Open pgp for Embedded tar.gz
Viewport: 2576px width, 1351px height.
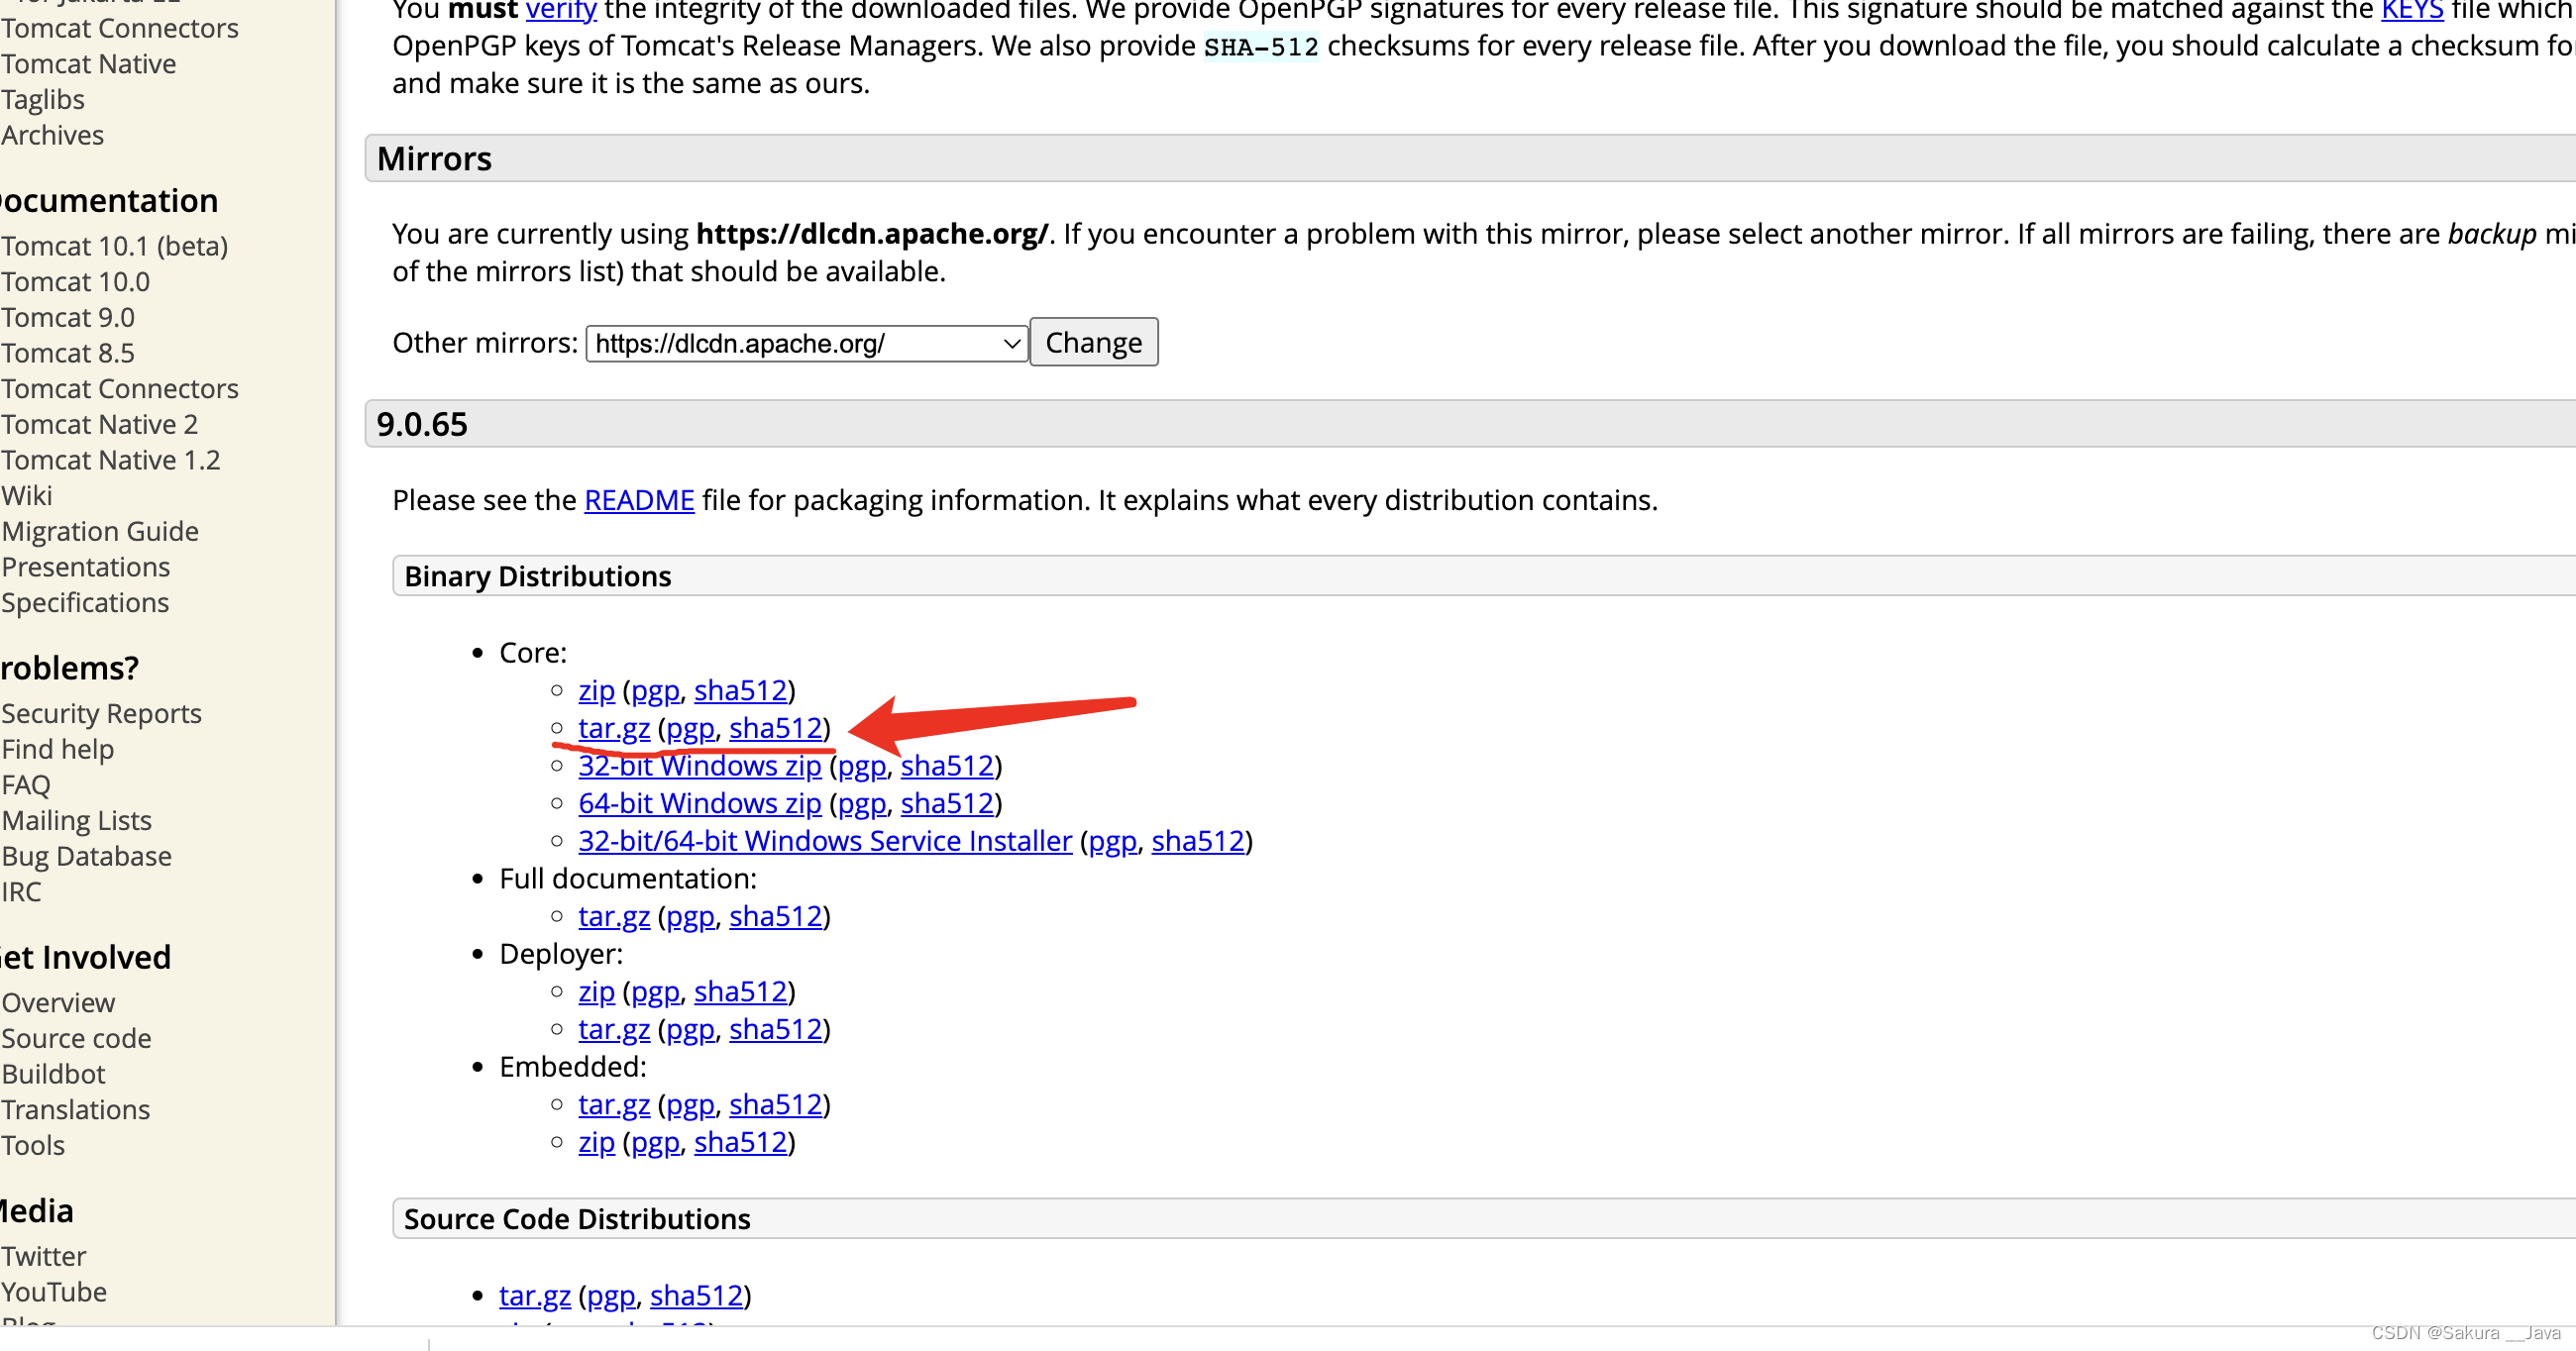[690, 1105]
